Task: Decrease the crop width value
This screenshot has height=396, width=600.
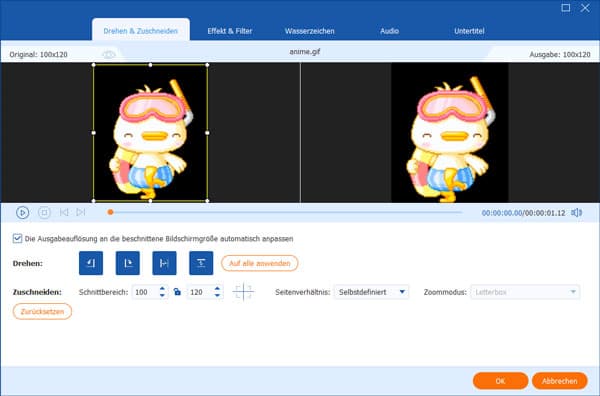Action: tap(162, 295)
